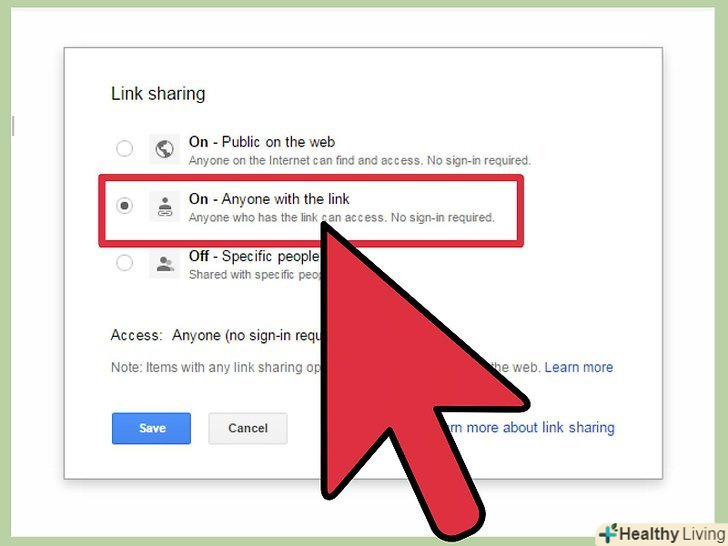Screen dimensions: 728x546
Task: Open the 'Learn more' link in the note
Action: point(579,367)
